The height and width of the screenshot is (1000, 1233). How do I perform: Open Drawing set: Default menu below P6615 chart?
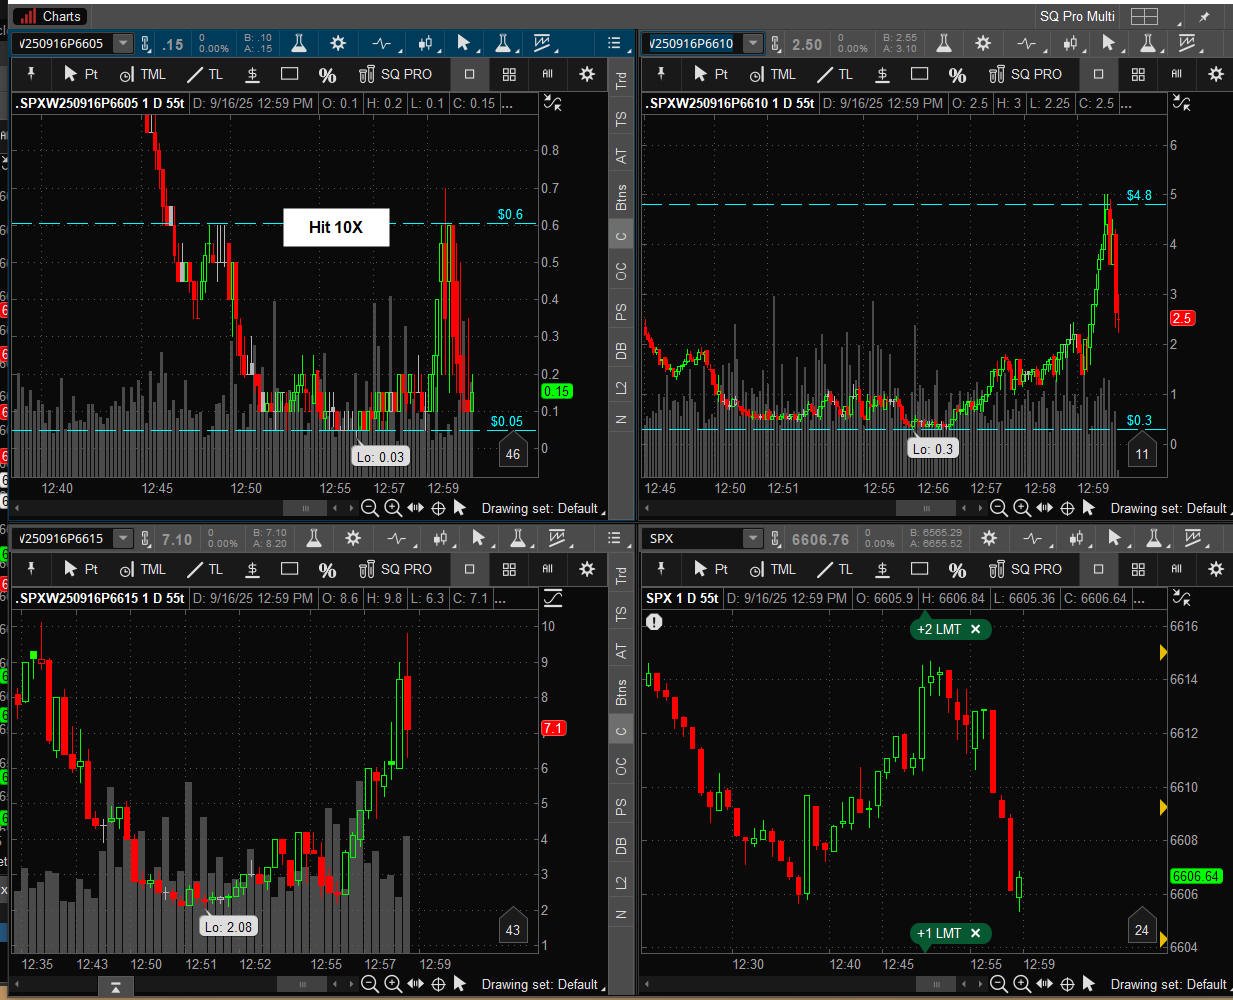pos(542,984)
